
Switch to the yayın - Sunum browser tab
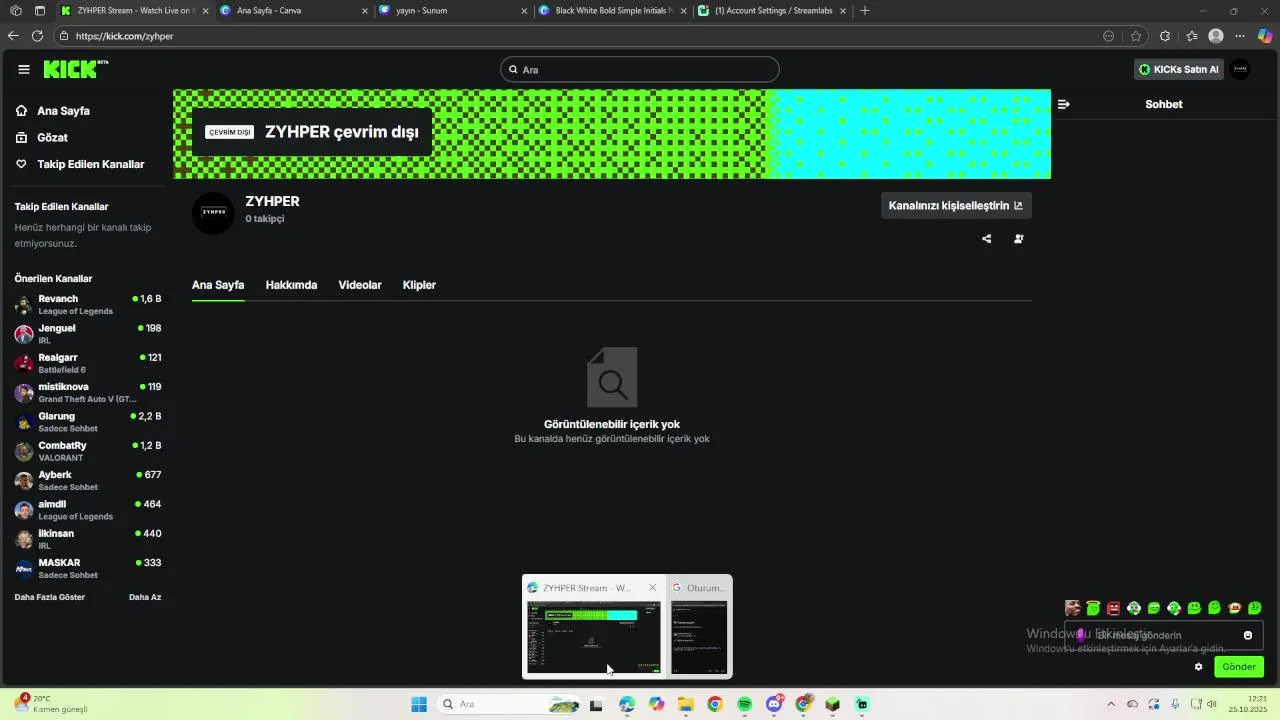pyautogui.click(x=453, y=11)
